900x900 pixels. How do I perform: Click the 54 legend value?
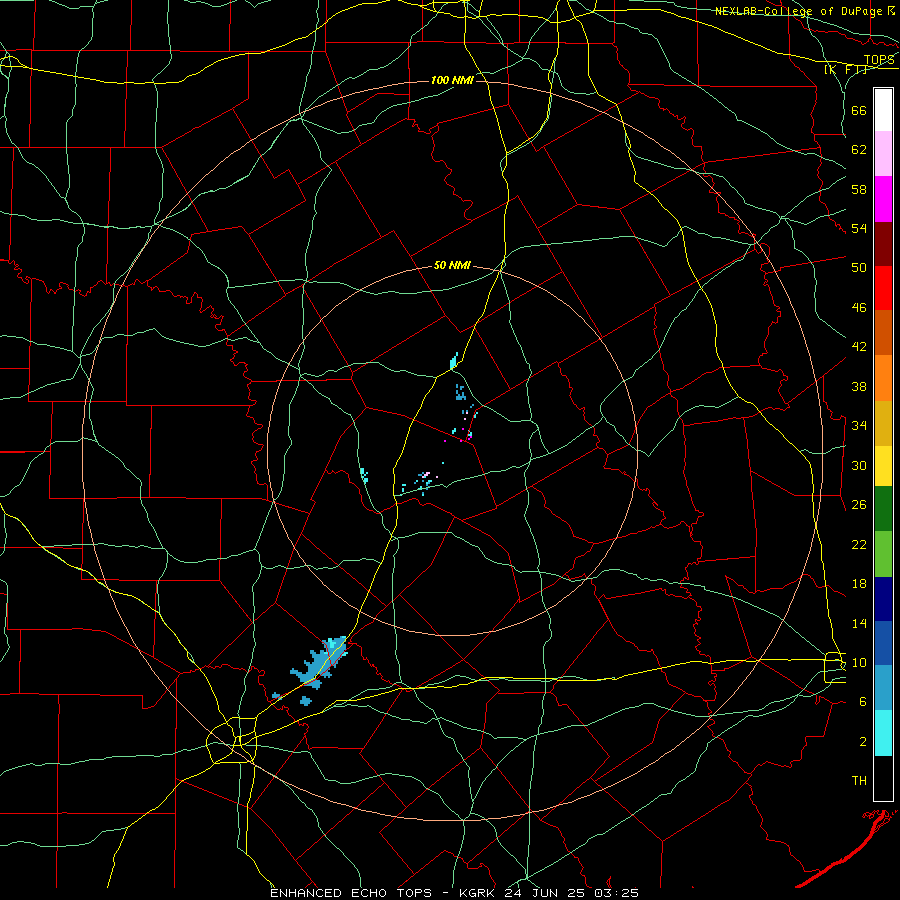pos(859,228)
